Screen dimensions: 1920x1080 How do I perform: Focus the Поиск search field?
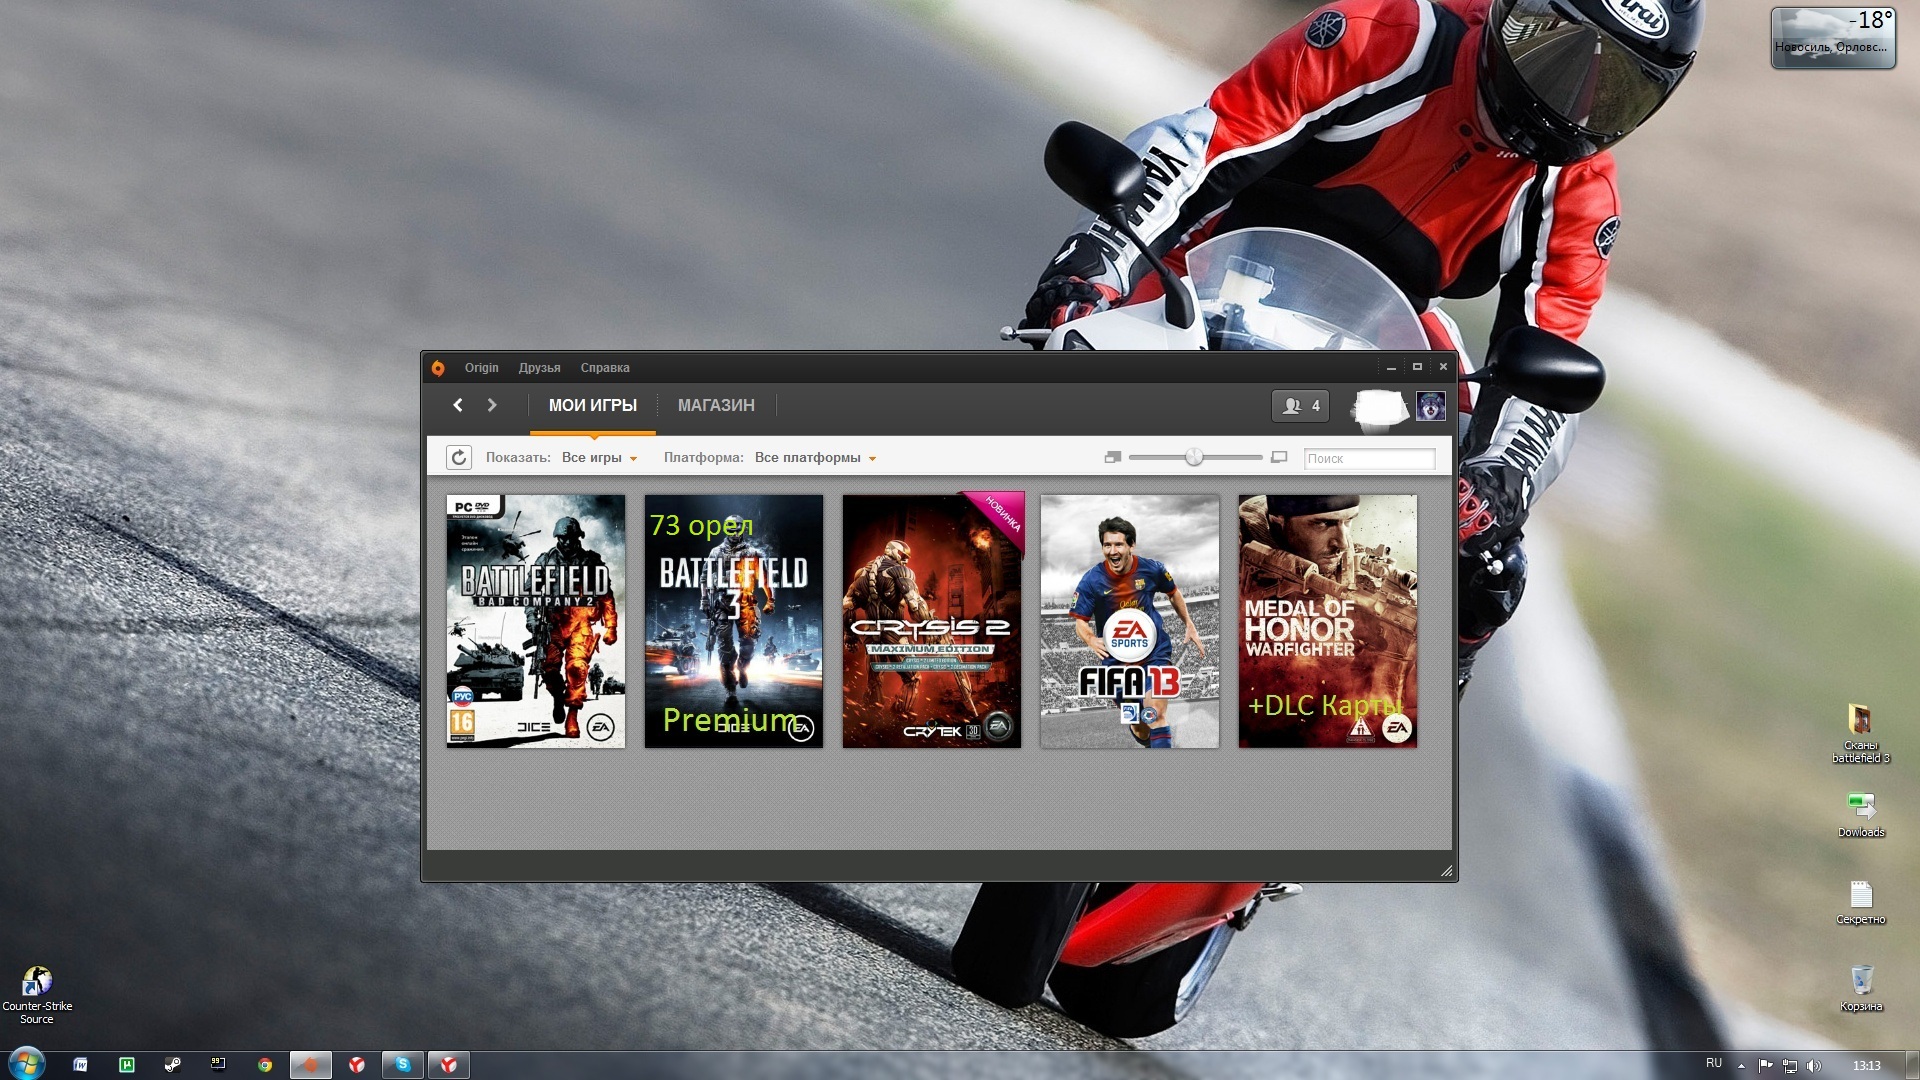(x=1369, y=458)
